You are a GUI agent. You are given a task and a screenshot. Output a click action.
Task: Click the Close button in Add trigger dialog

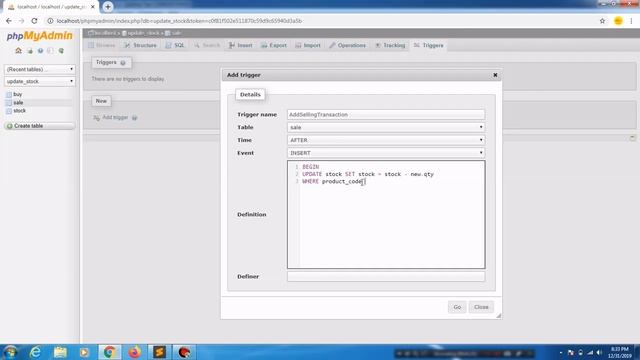coord(481,307)
